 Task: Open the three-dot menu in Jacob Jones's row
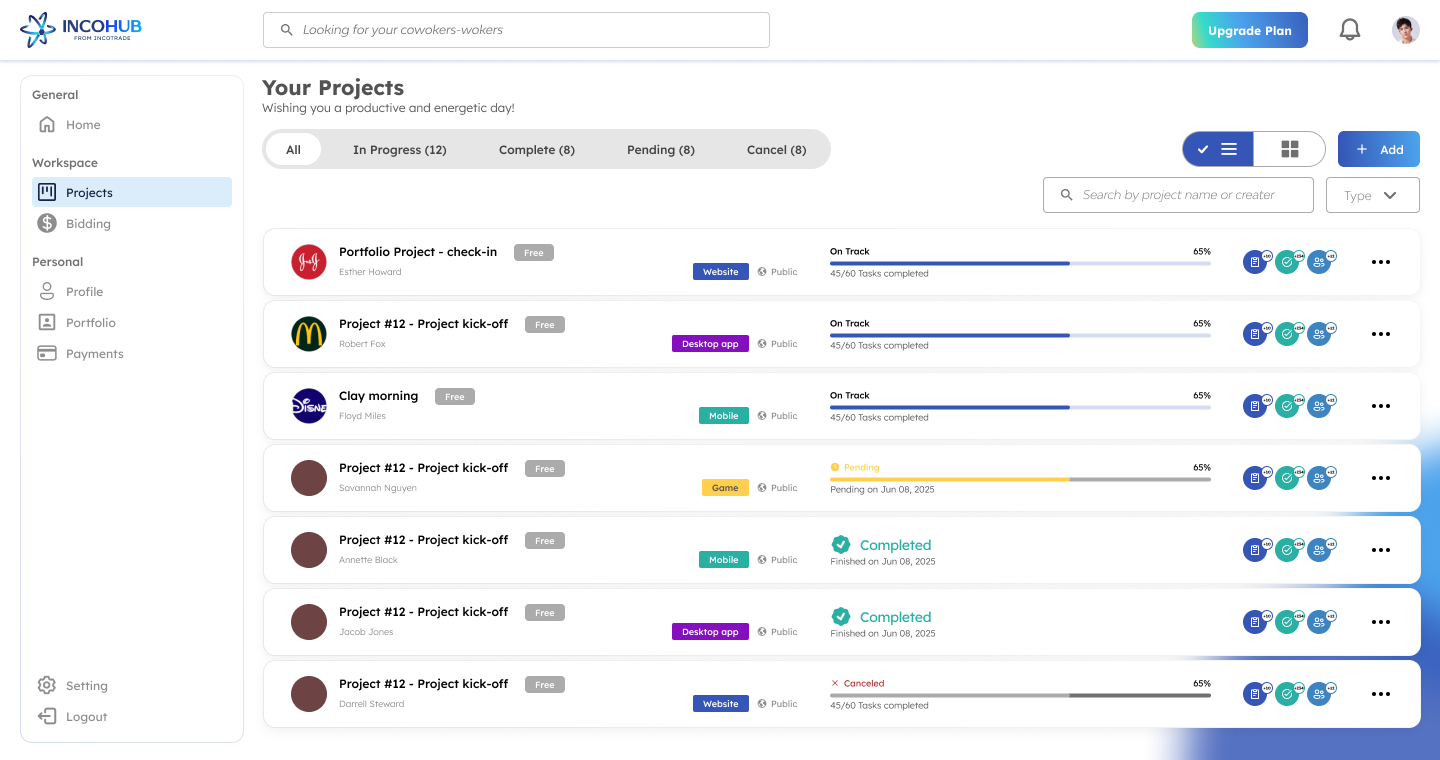pos(1381,622)
